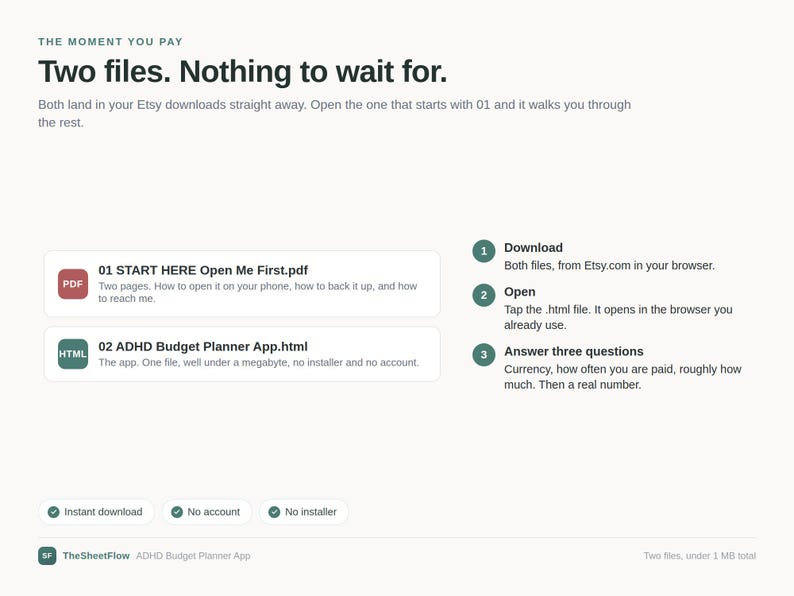Click 'Answer three questions' step title
The height and width of the screenshot is (596, 794).
pos(574,351)
